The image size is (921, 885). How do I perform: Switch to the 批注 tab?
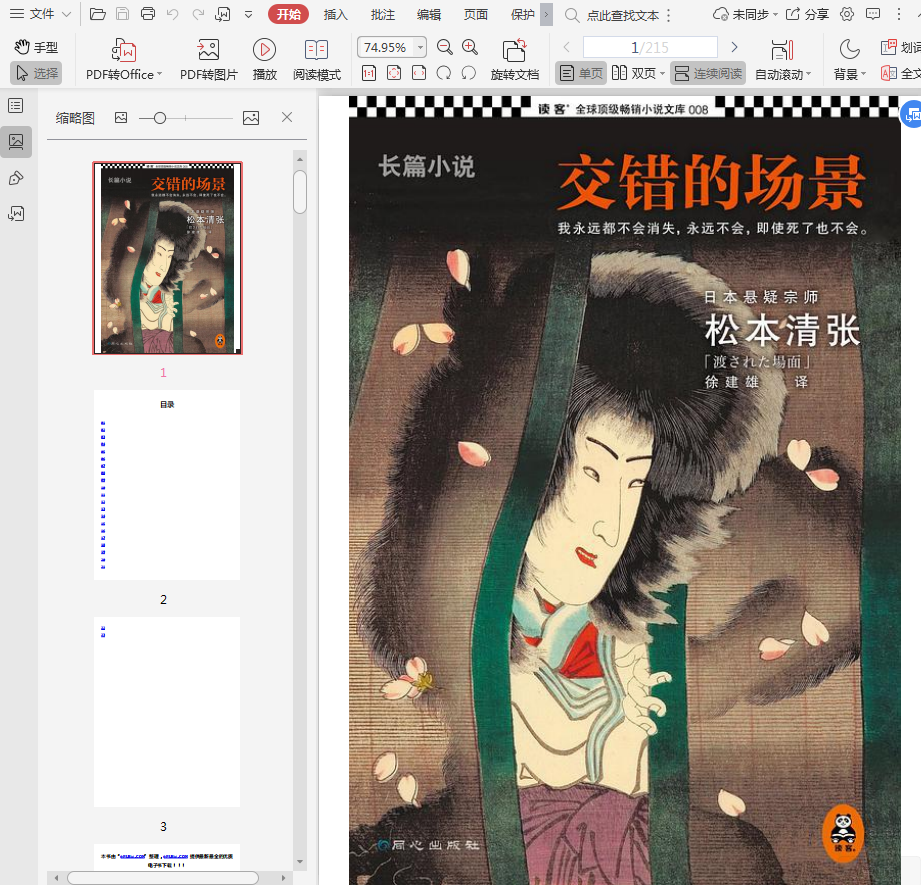pyautogui.click(x=382, y=14)
